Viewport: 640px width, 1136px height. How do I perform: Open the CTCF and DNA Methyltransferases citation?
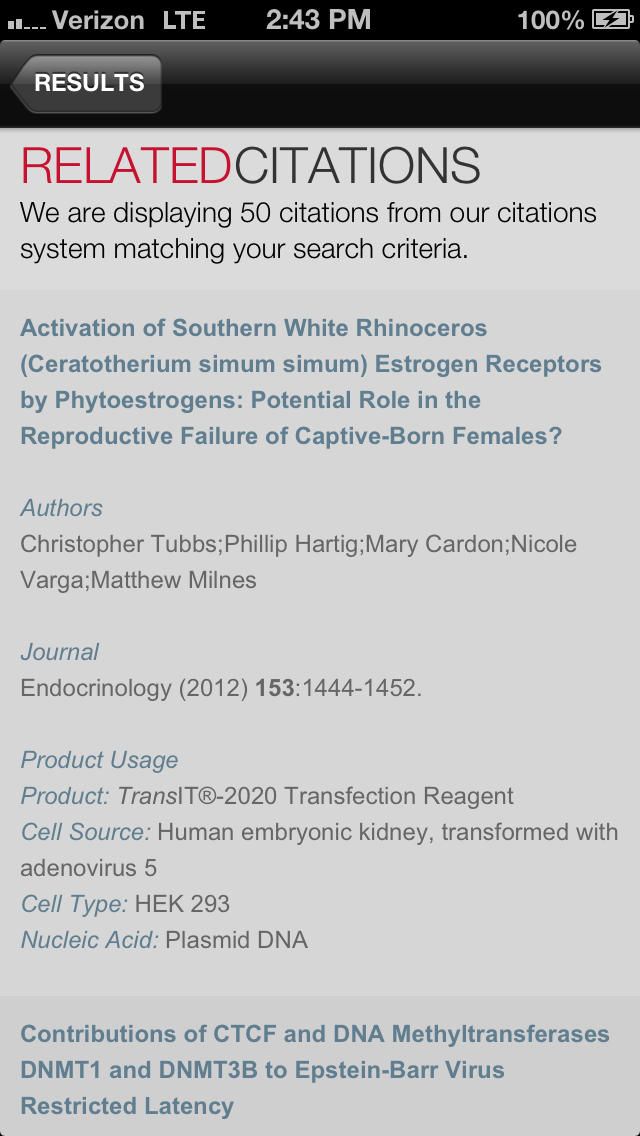coord(314,1069)
